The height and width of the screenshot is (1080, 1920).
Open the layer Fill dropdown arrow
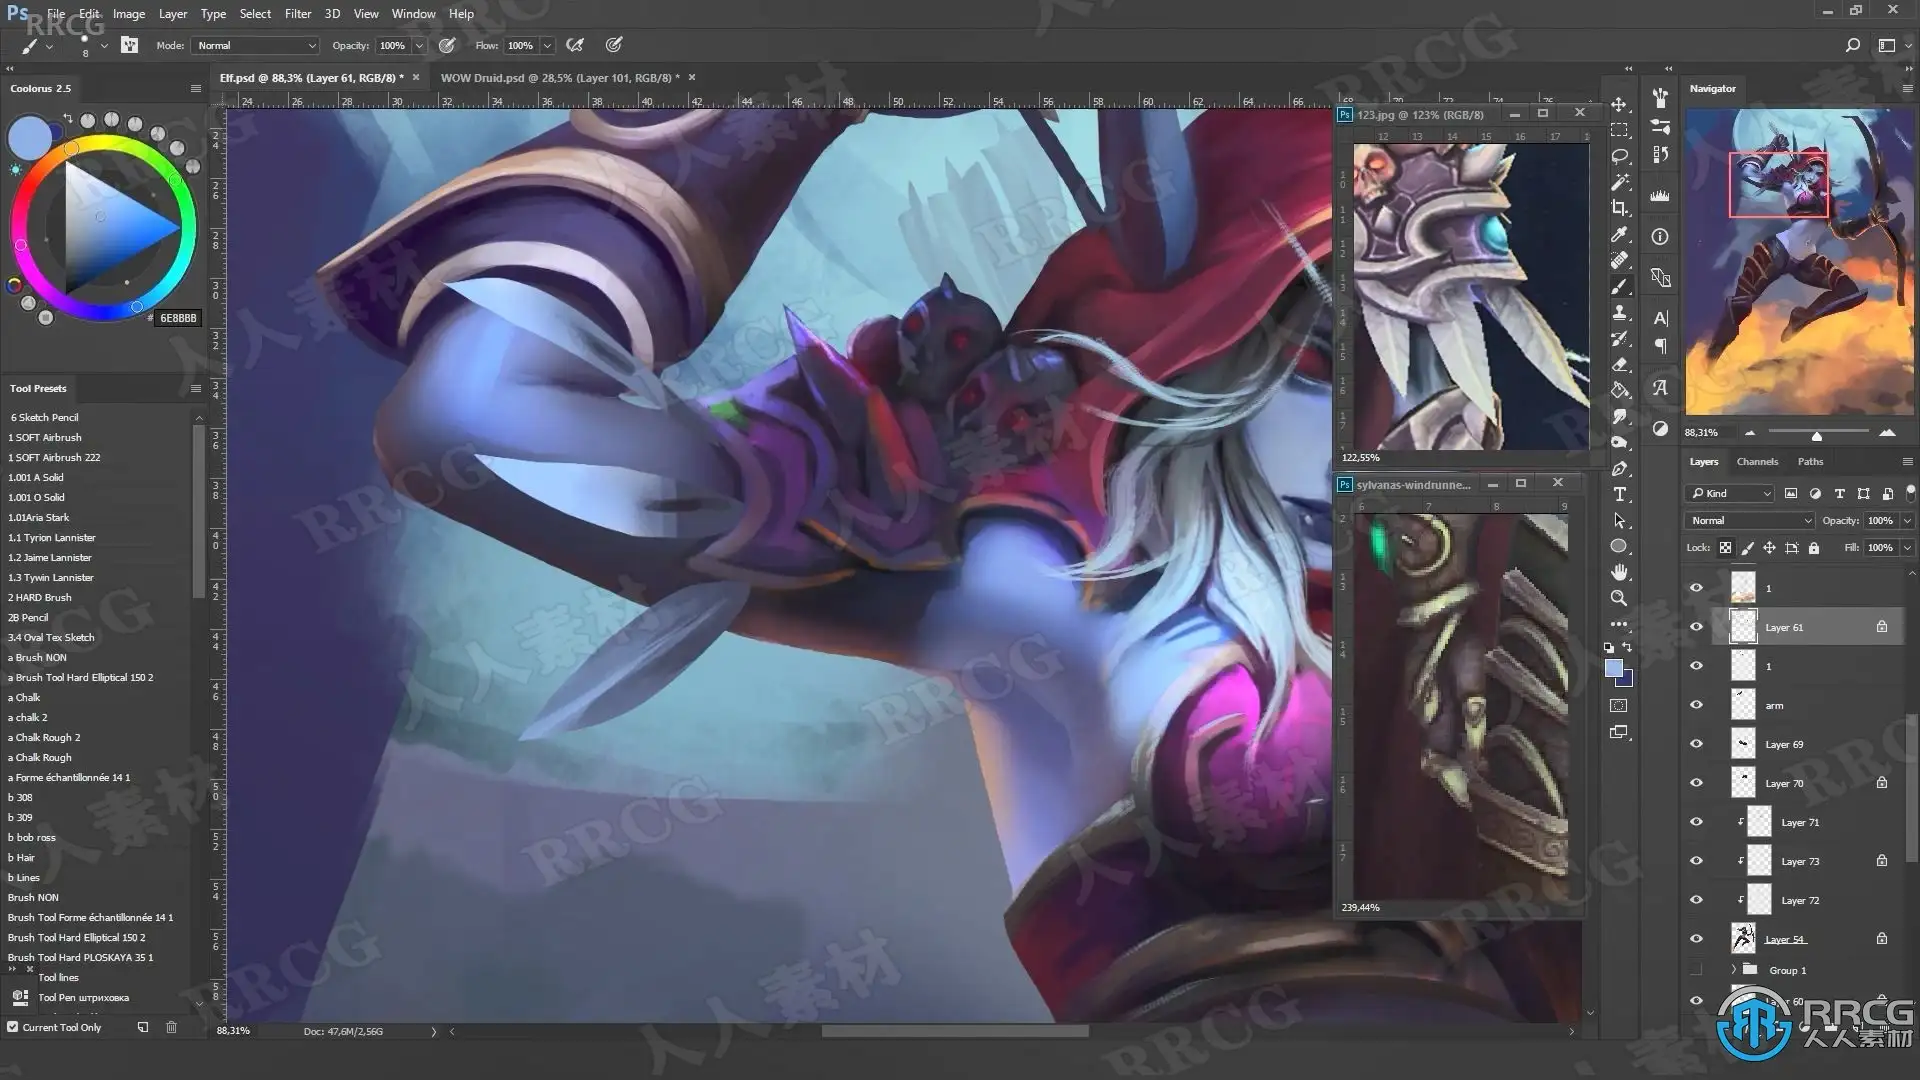[x=1907, y=547]
